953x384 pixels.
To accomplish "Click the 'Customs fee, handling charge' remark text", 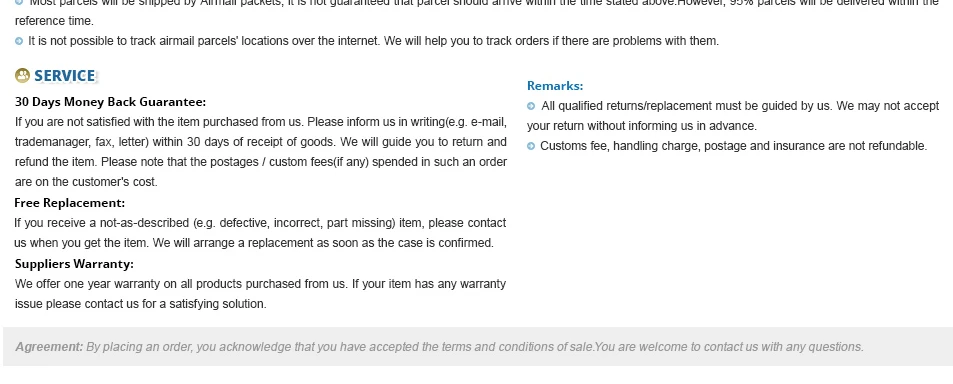I will click(734, 146).
